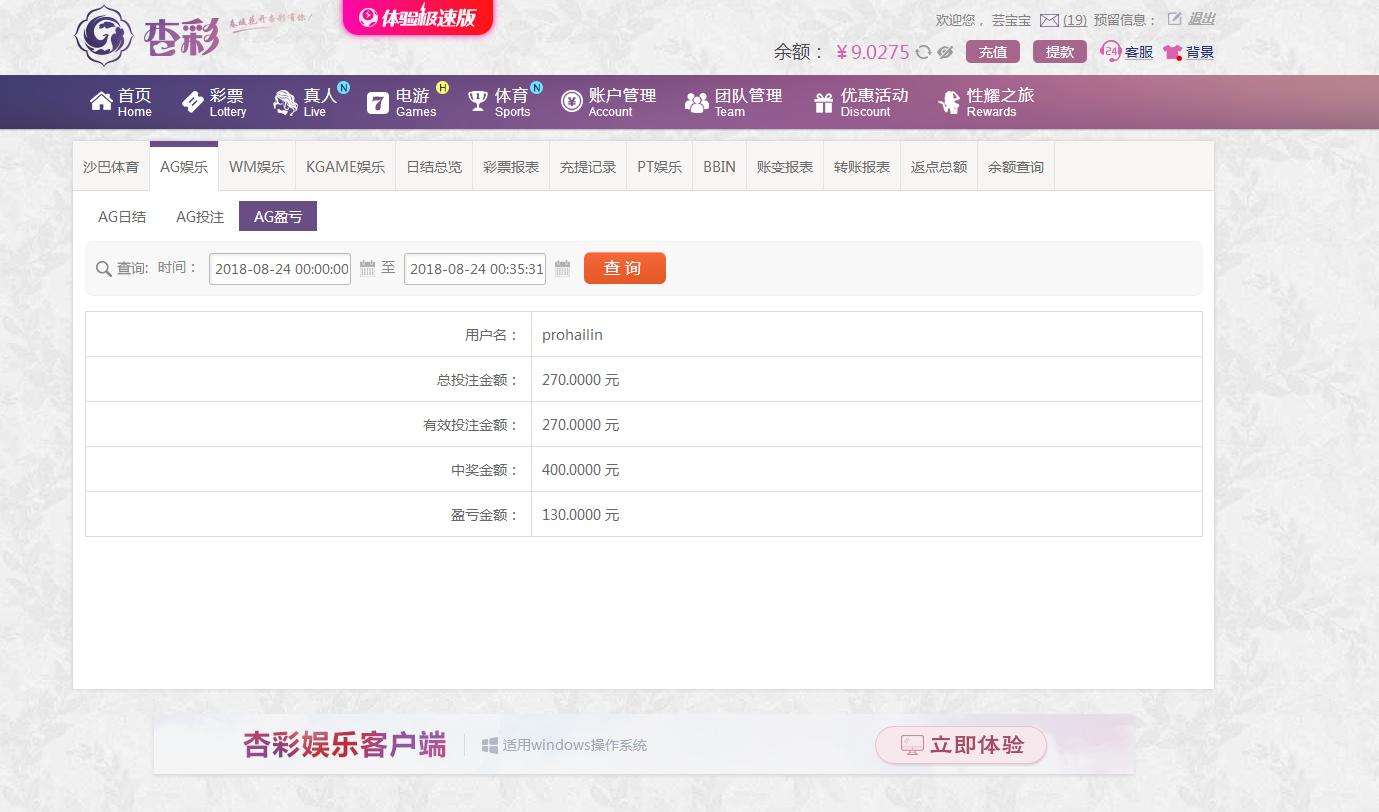Switch to the AG投注 tab
Viewport: 1379px width, 812px height.
click(x=198, y=216)
